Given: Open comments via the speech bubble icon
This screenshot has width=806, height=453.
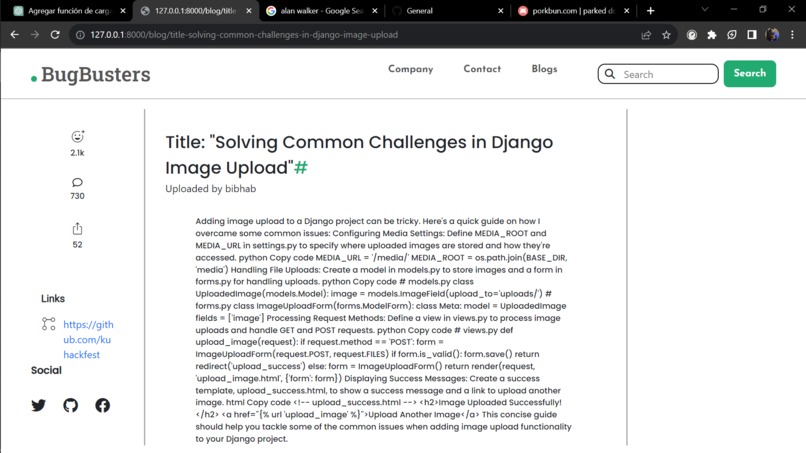Looking at the screenshot, I should (x=77, y=182).
